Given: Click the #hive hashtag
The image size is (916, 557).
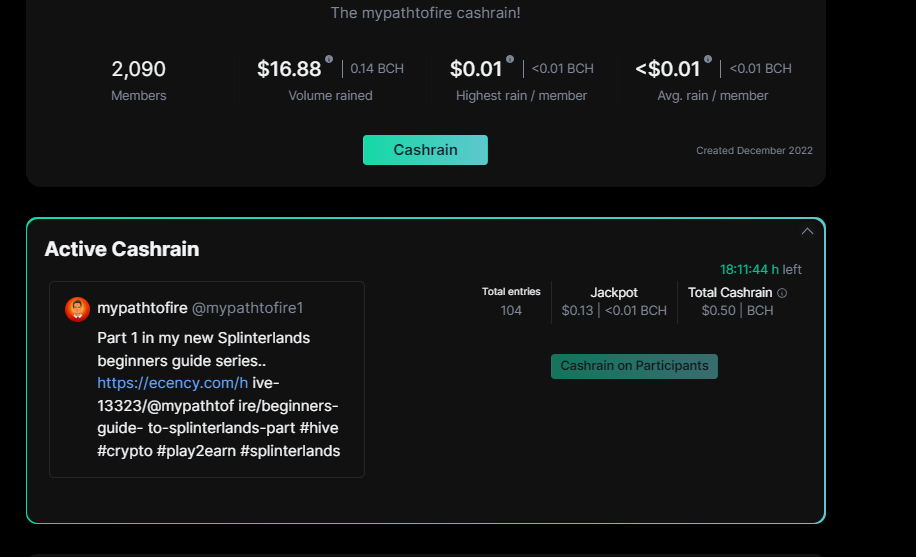Looking at the screenshot, I should tap(319, 428).
